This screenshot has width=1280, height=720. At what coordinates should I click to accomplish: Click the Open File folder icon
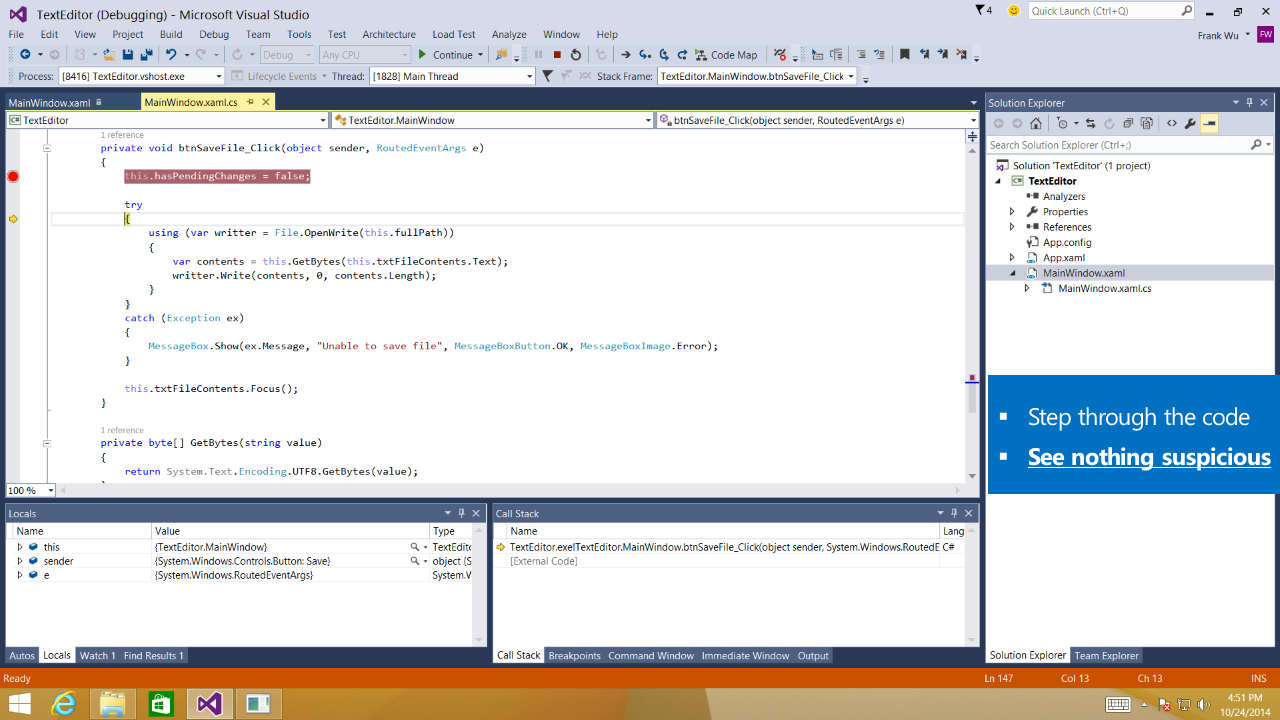pos(109,55)
